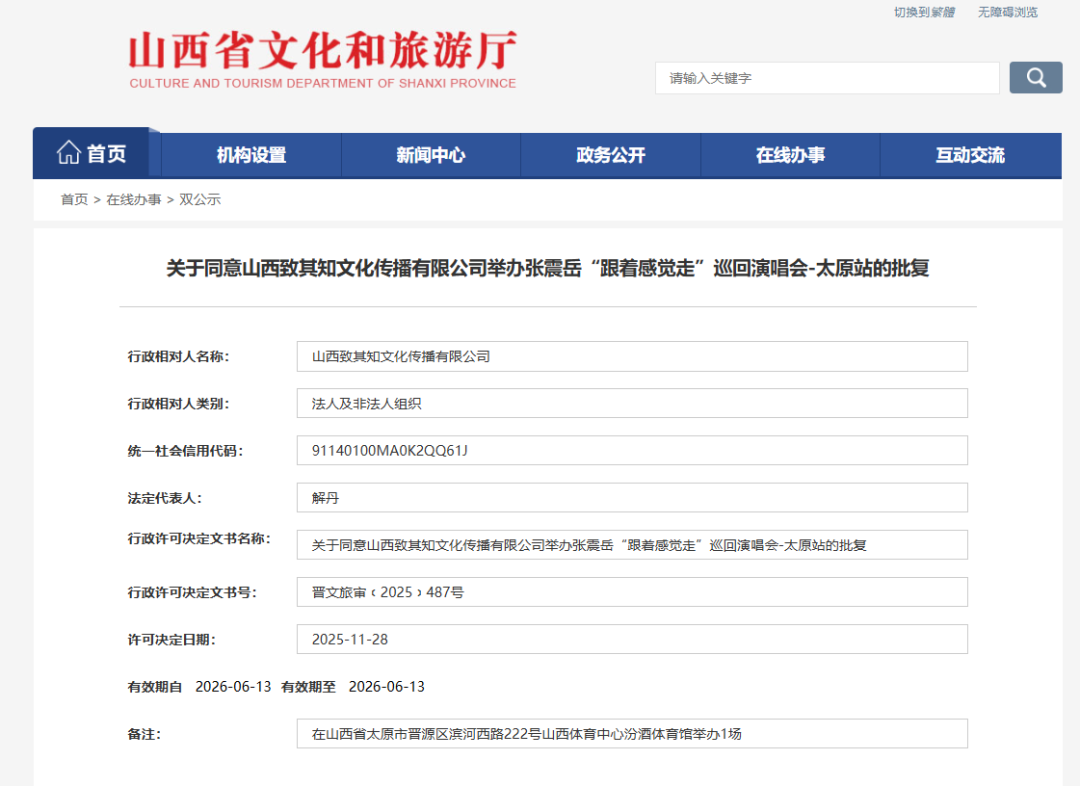1080x786 pixels.
Task: Click 双公示 in the breadcrumb trail
Action: point(200,199)
